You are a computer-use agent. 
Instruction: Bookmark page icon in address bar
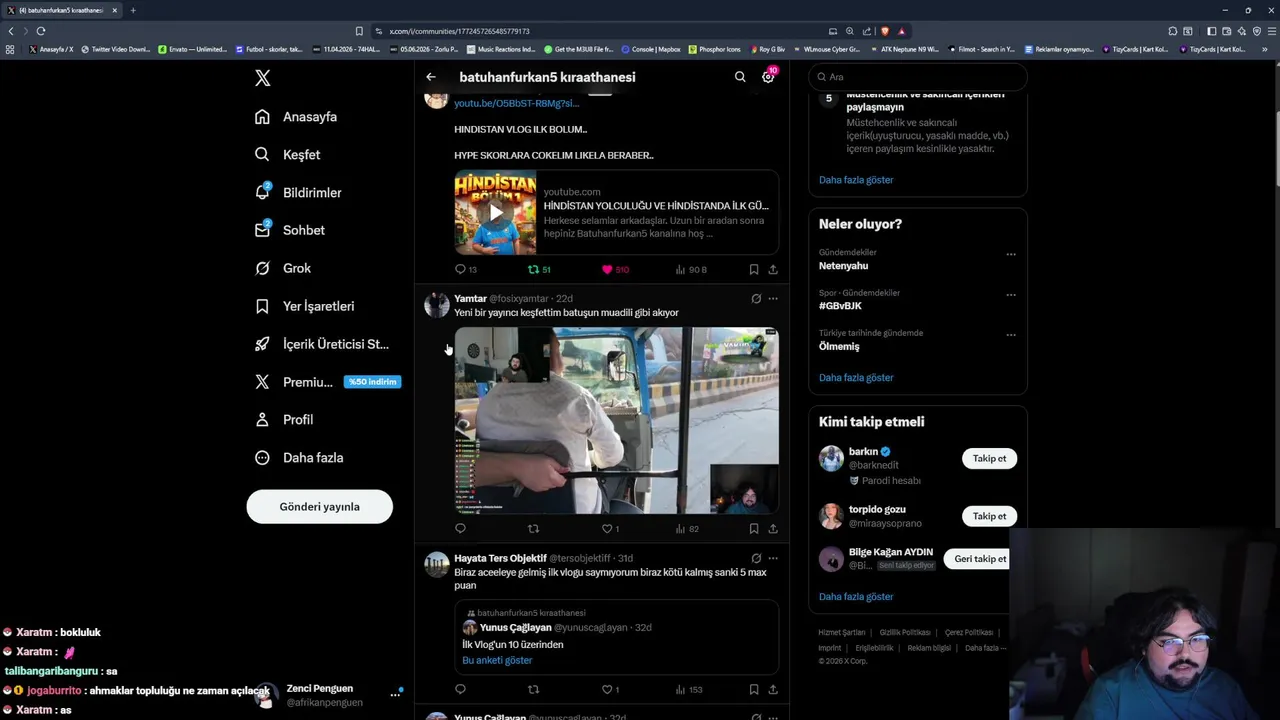(359, 31)
